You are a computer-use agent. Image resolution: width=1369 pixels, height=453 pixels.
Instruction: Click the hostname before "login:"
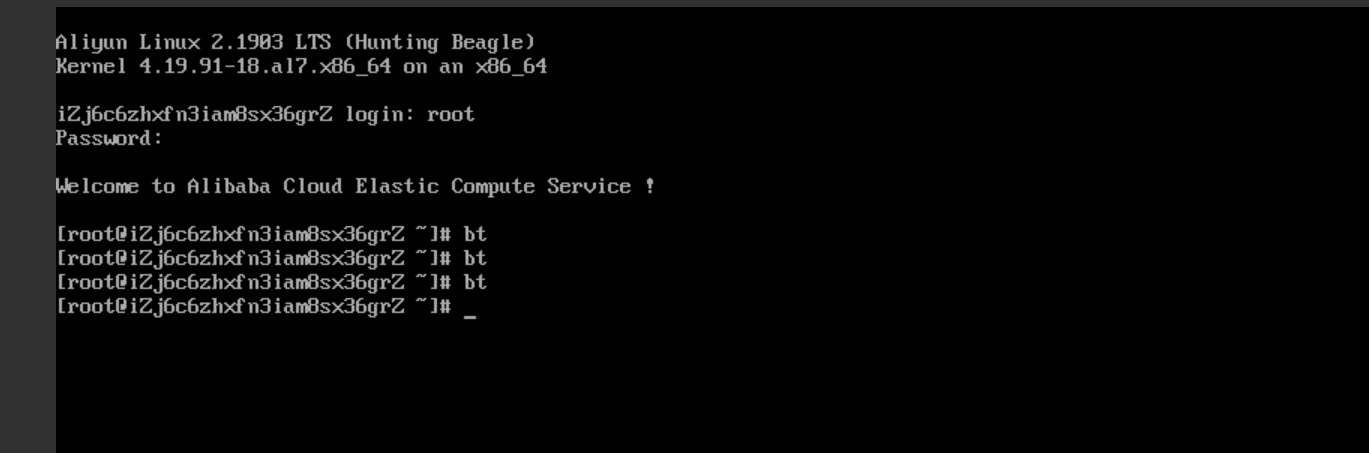click(194, 115)
